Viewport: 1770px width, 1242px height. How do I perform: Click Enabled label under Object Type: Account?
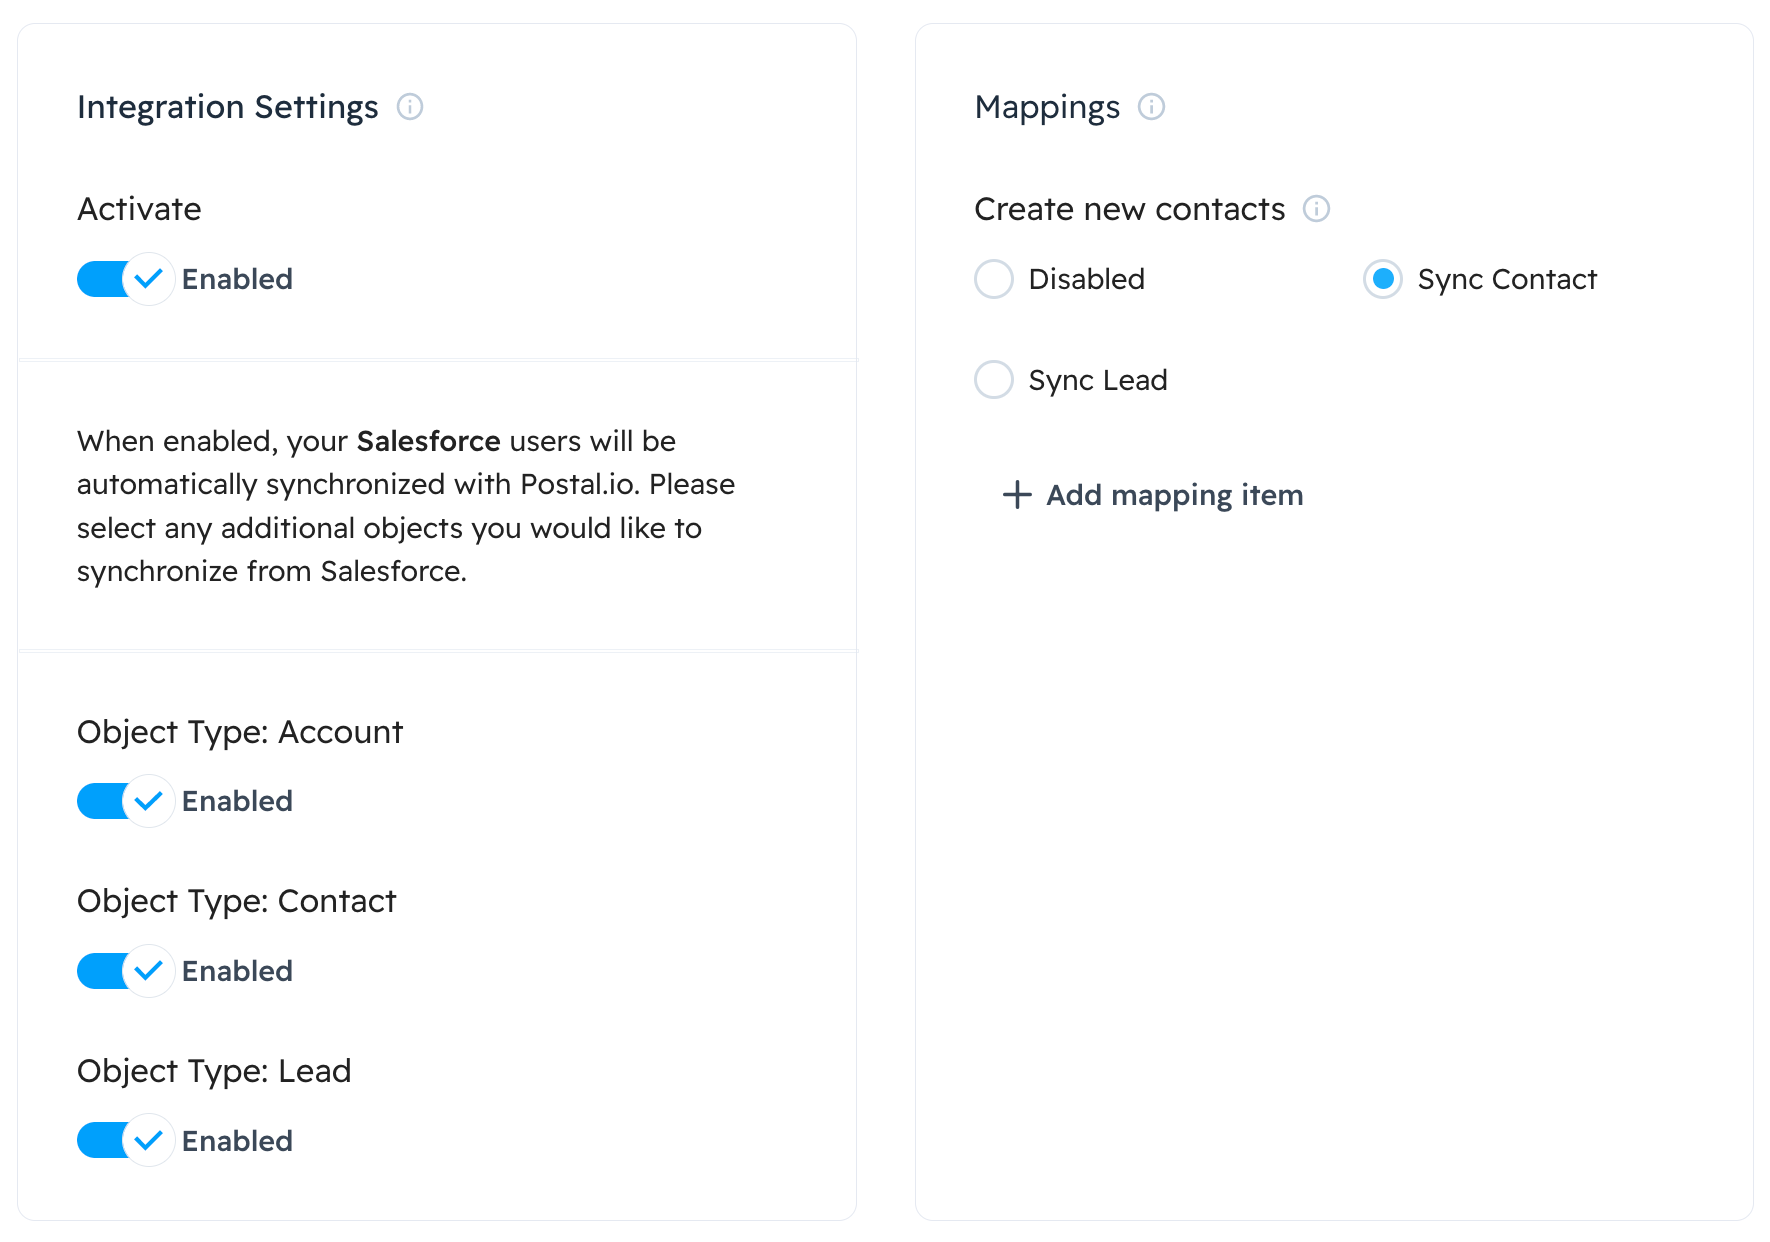237,801
